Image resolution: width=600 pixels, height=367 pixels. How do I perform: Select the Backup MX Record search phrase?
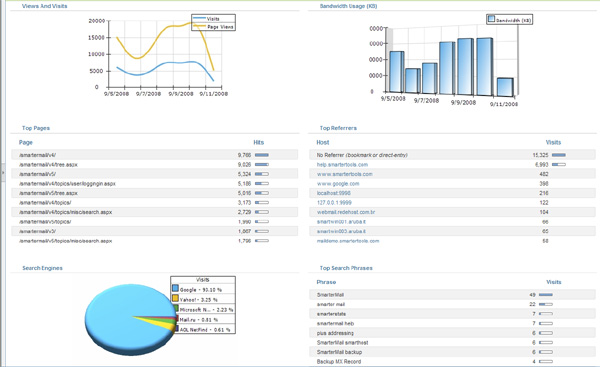[339, 362]
